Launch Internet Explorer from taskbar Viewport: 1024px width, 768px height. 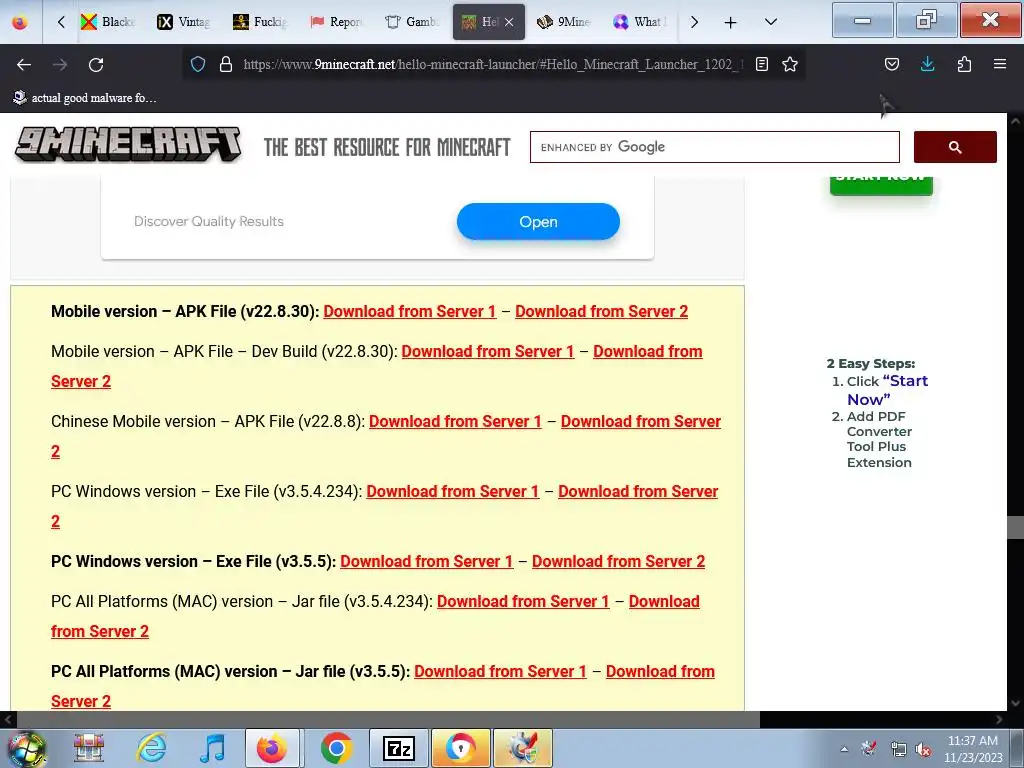(150, 748)
